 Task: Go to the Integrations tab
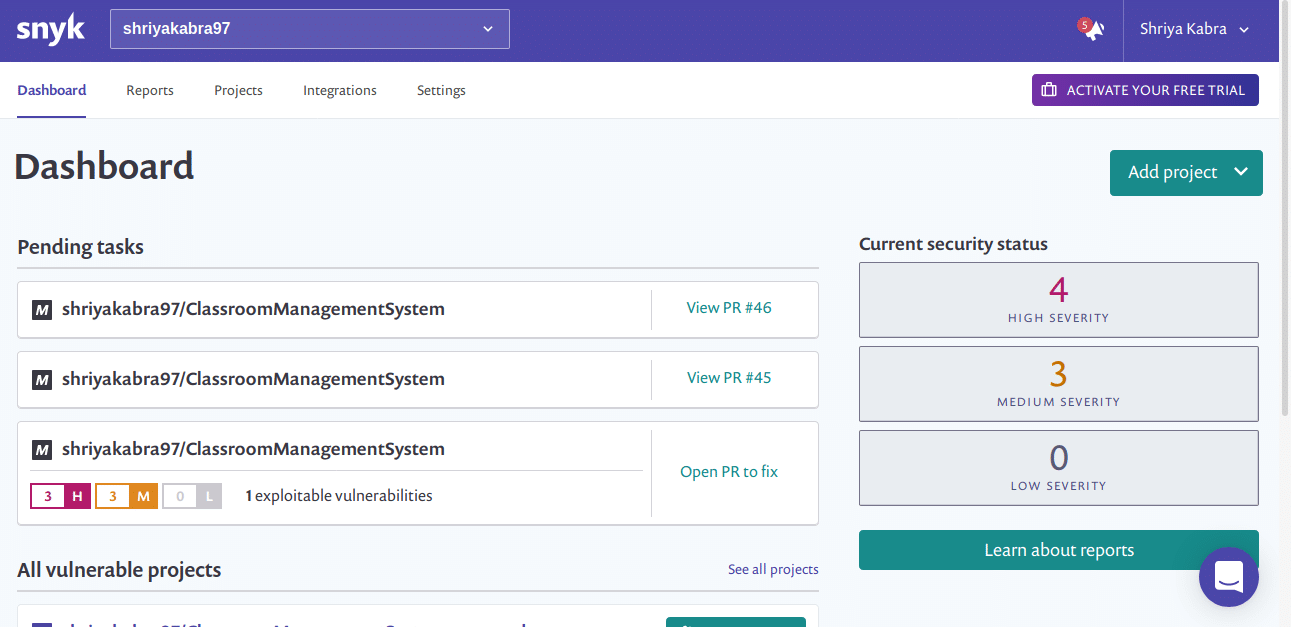(x=340, y=90)
